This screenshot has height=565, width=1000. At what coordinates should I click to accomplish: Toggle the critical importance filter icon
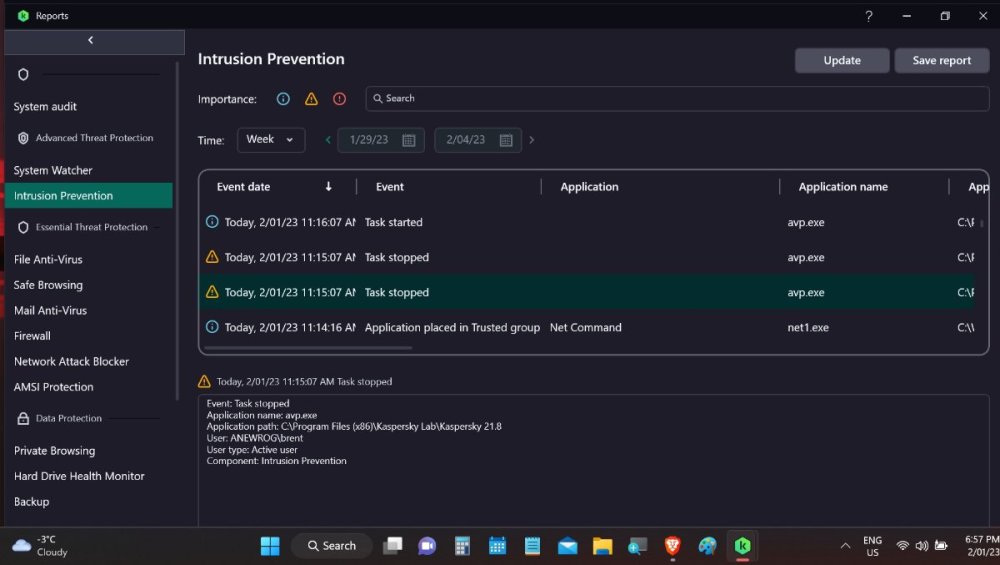point(339,99)
